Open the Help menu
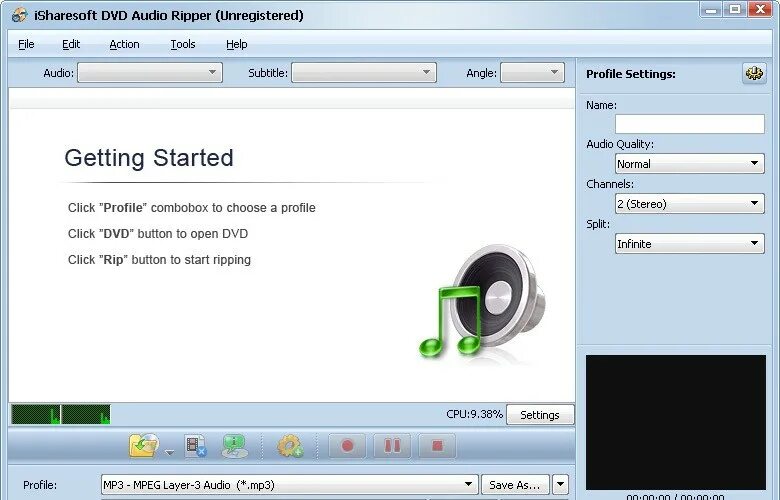Viewport: 780px width, 500px height. (236, 44)
